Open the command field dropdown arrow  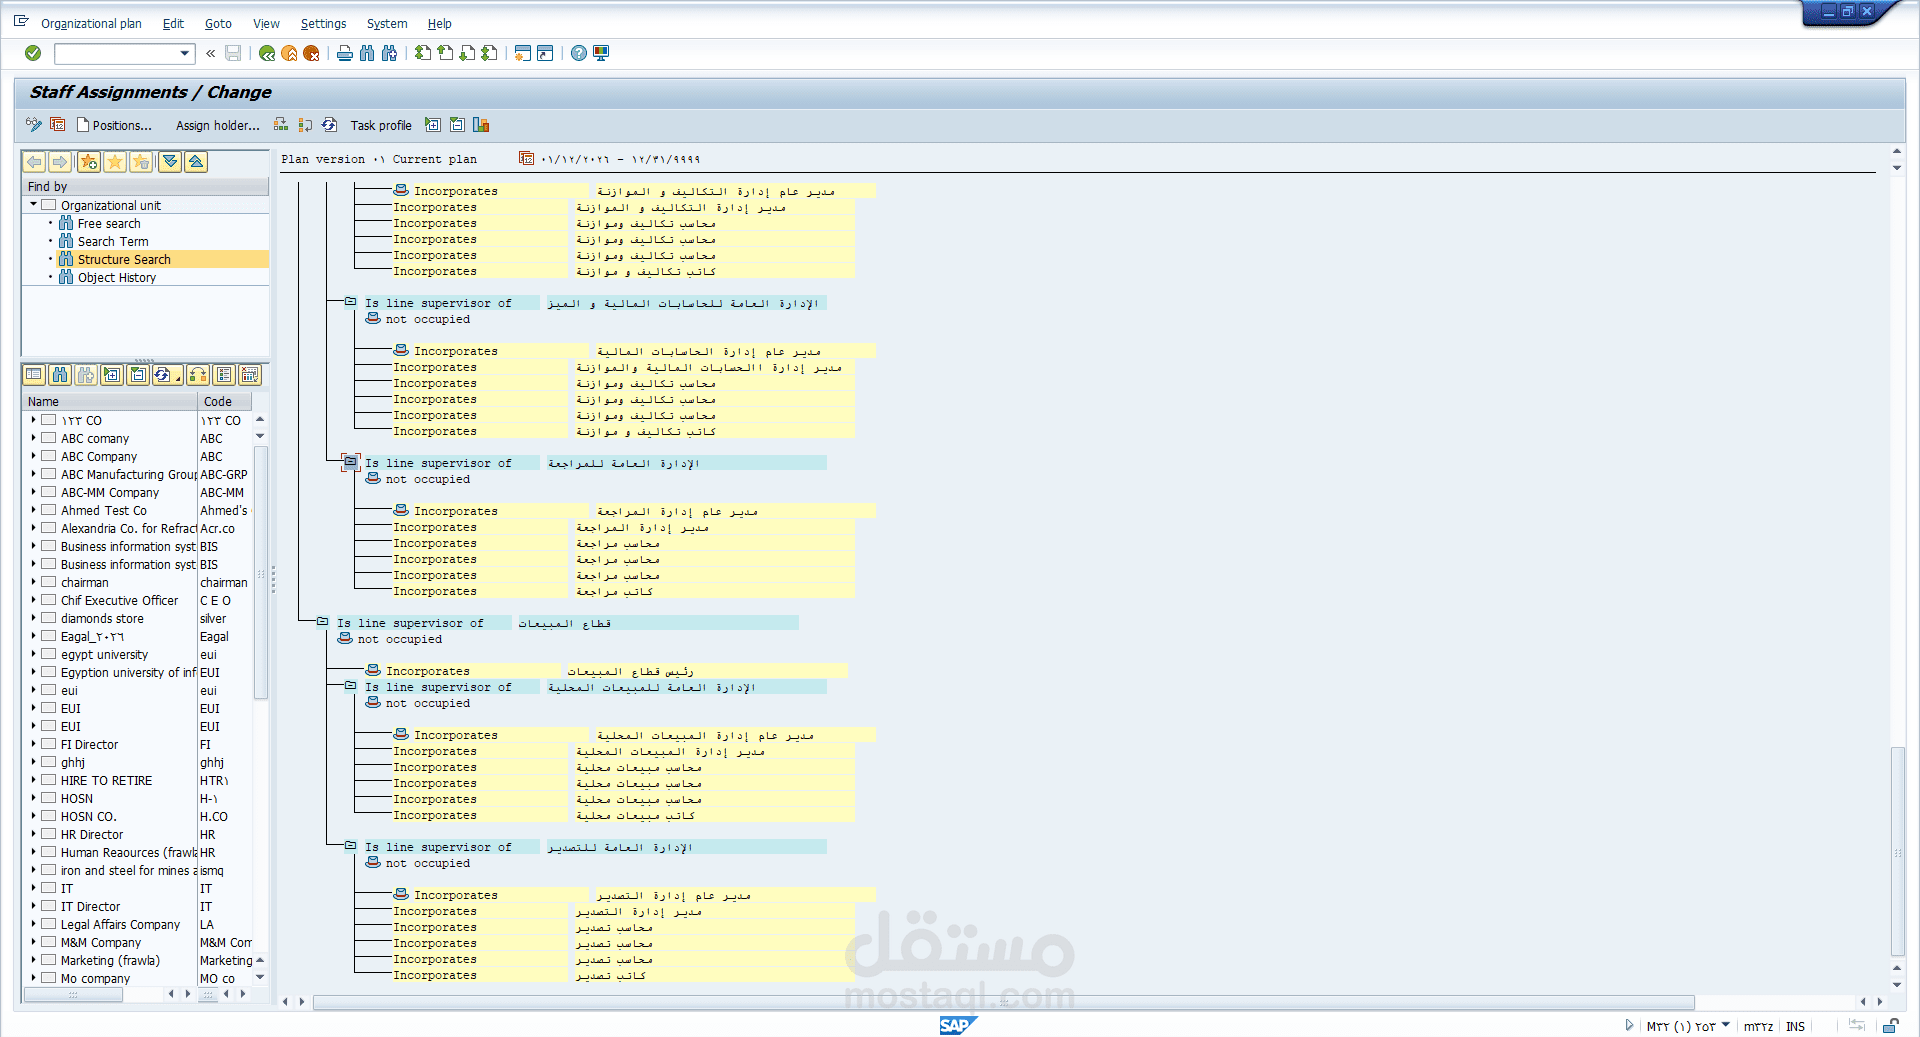[185, 53]
